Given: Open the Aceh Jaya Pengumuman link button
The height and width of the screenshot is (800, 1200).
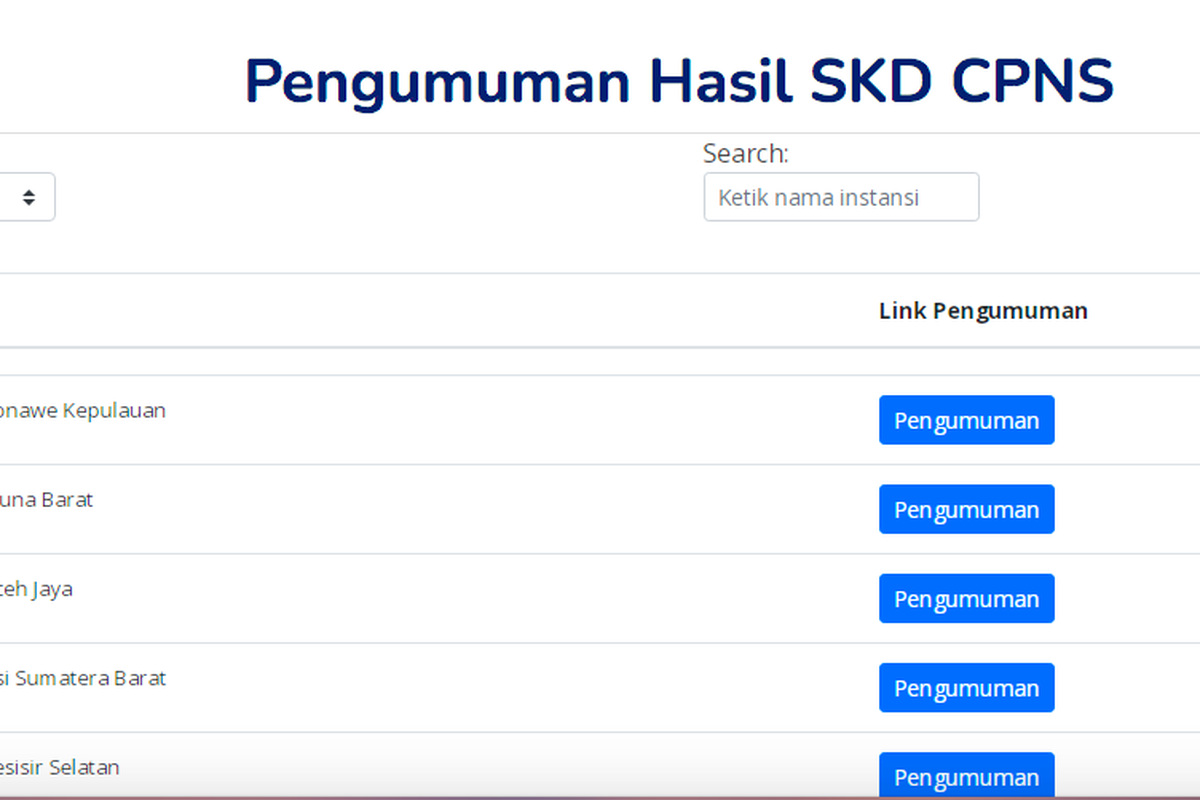Looking at the screenshot, I should tap(966, 599).
